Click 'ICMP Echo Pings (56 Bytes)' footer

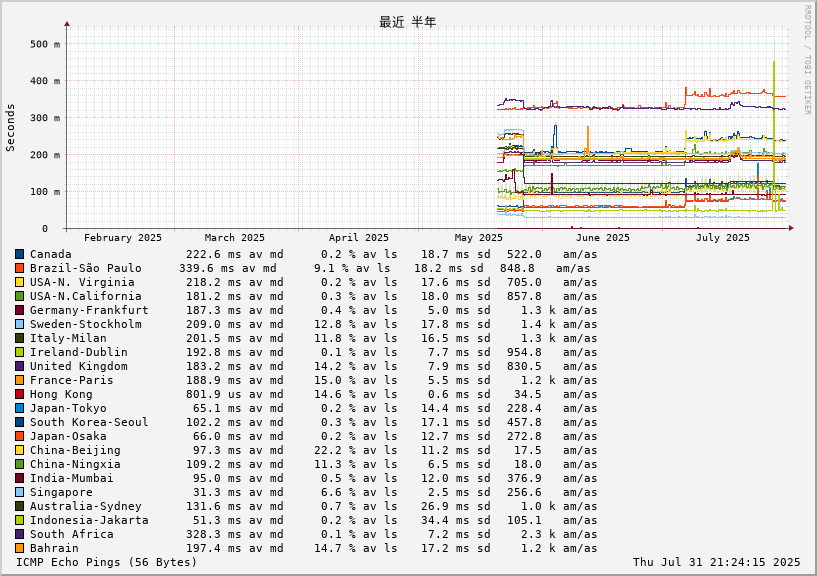coord(107,562)
